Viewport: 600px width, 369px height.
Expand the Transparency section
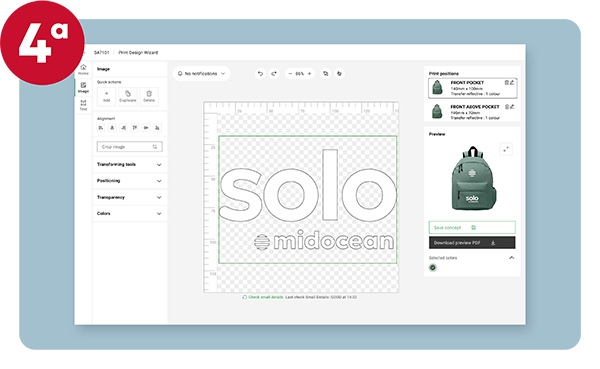(129, 197)
